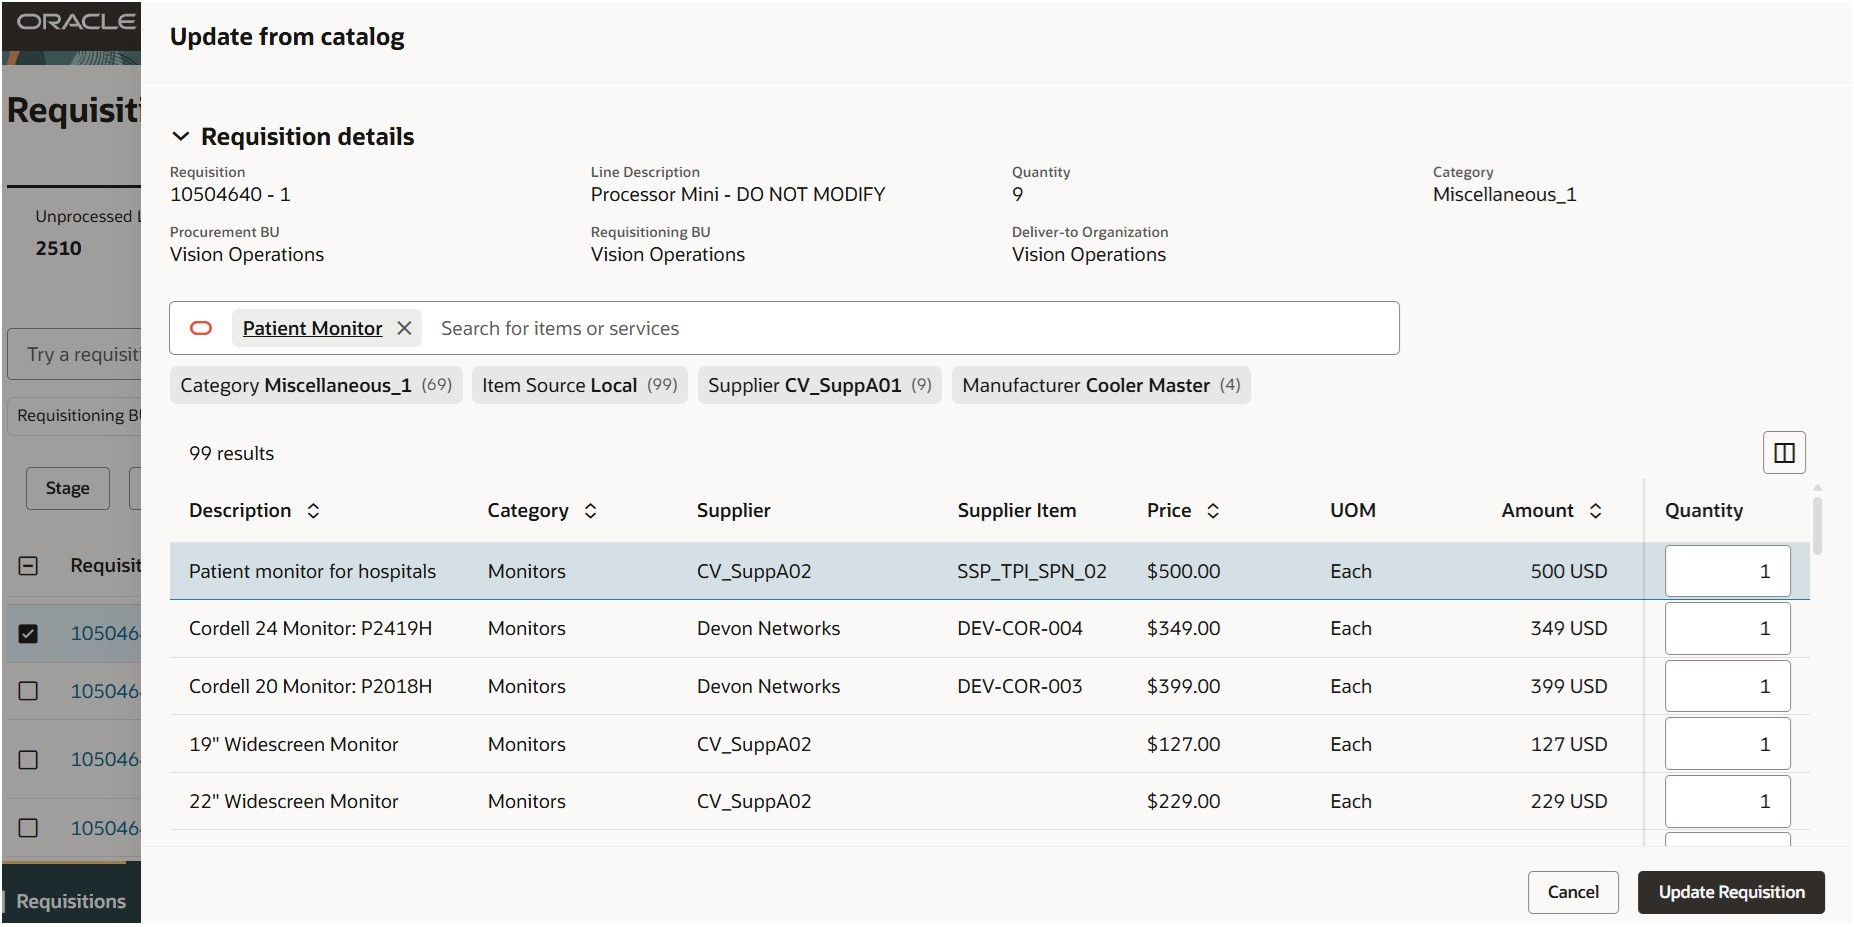Uncheck the selected requisition in the left list
The image size is (1854, 927).
coord(29,633)
